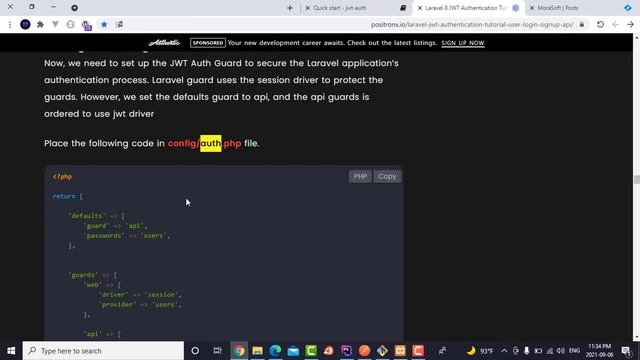The height and width of the screenshot is (360, 640).
Task: Click the people icon in taskbar
Action: tap(442, 351)
